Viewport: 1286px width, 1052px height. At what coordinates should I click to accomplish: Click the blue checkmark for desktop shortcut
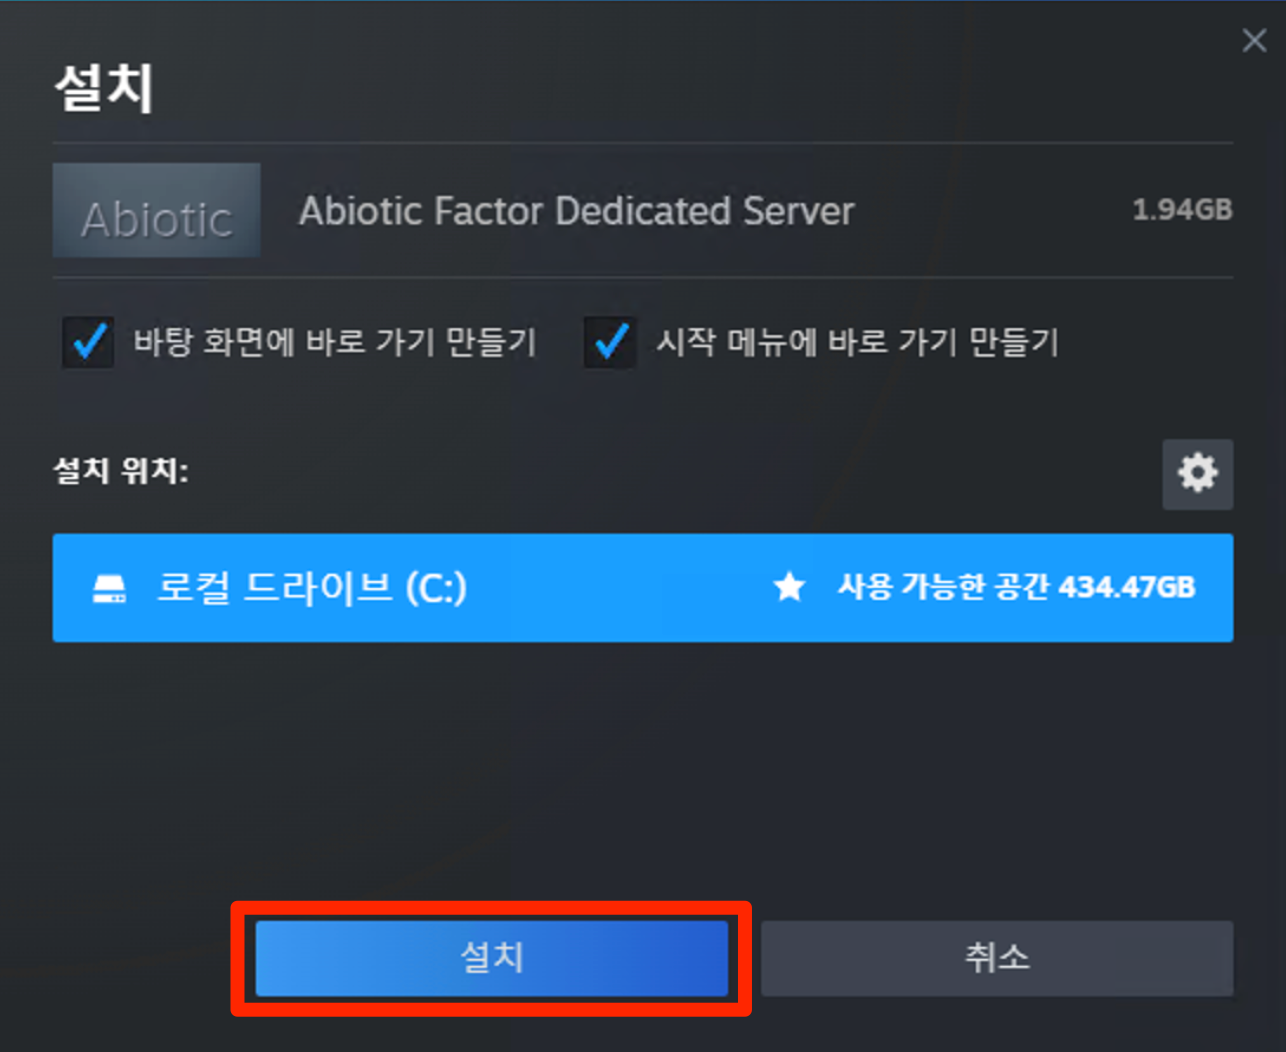coord(88,342)
